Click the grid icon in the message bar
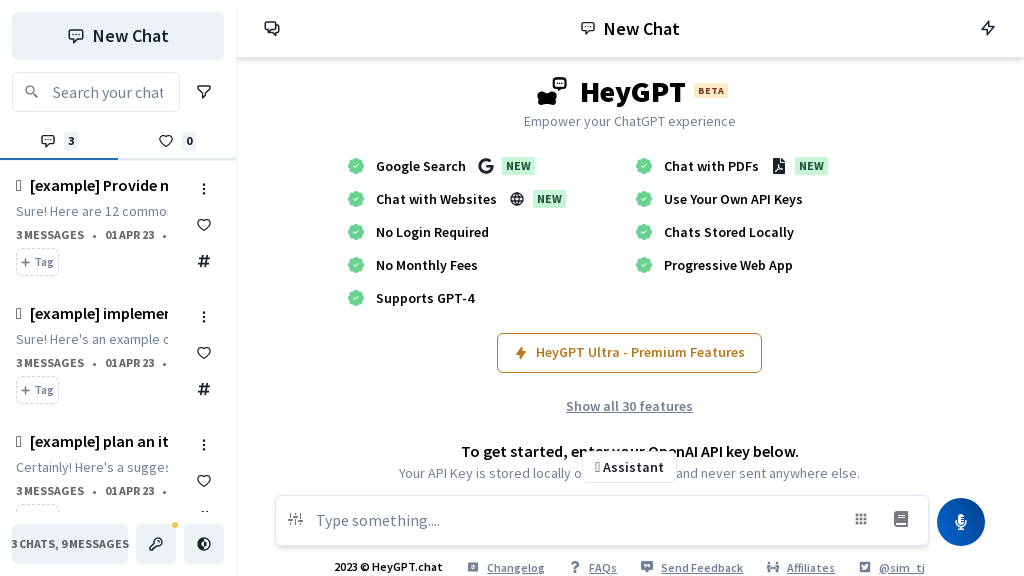Screen dimensions: 1024x576 (861, 519)
